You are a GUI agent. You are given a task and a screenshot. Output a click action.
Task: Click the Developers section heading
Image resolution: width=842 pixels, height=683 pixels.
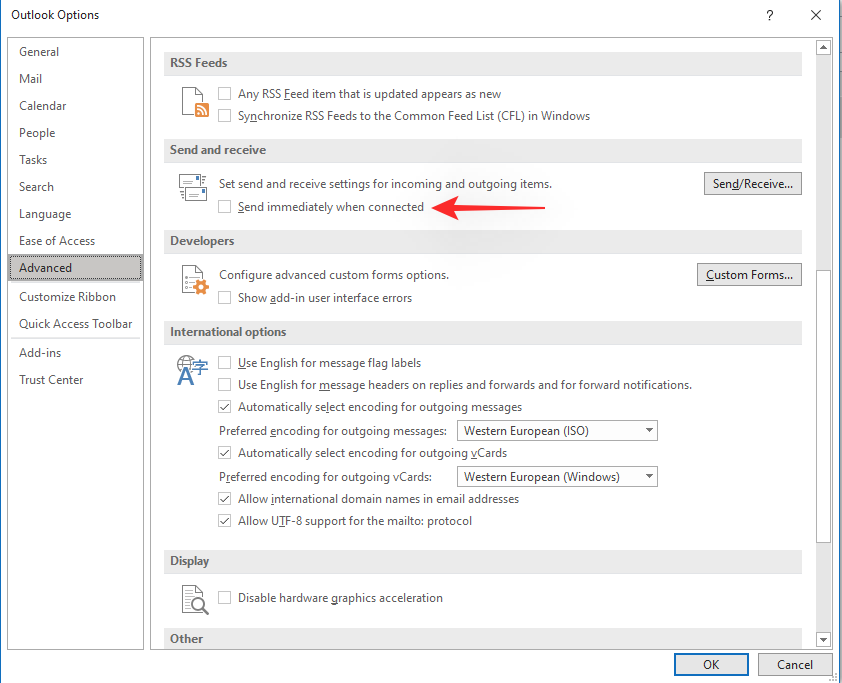click(x=202, y=241)
